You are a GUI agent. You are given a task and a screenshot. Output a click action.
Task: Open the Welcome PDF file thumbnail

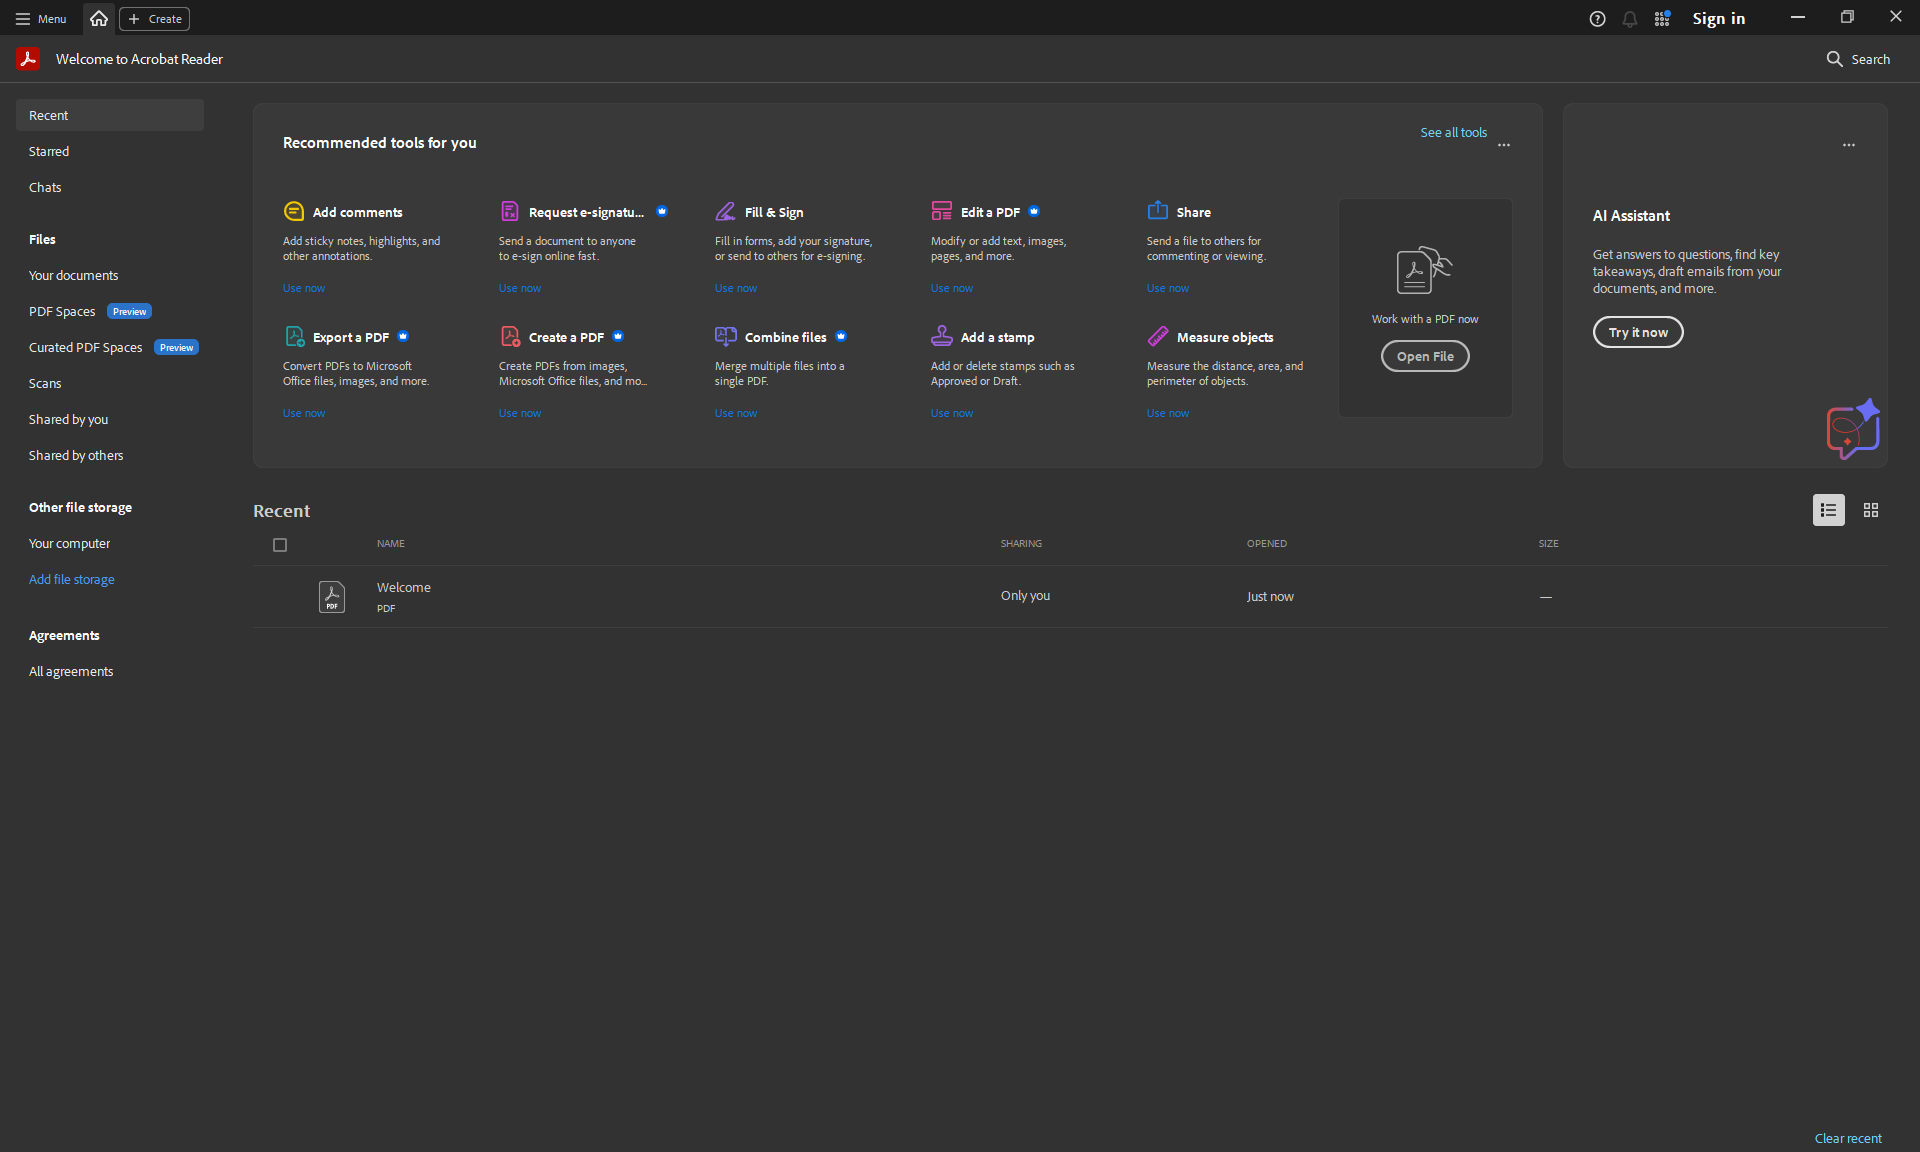click(332, 597)
